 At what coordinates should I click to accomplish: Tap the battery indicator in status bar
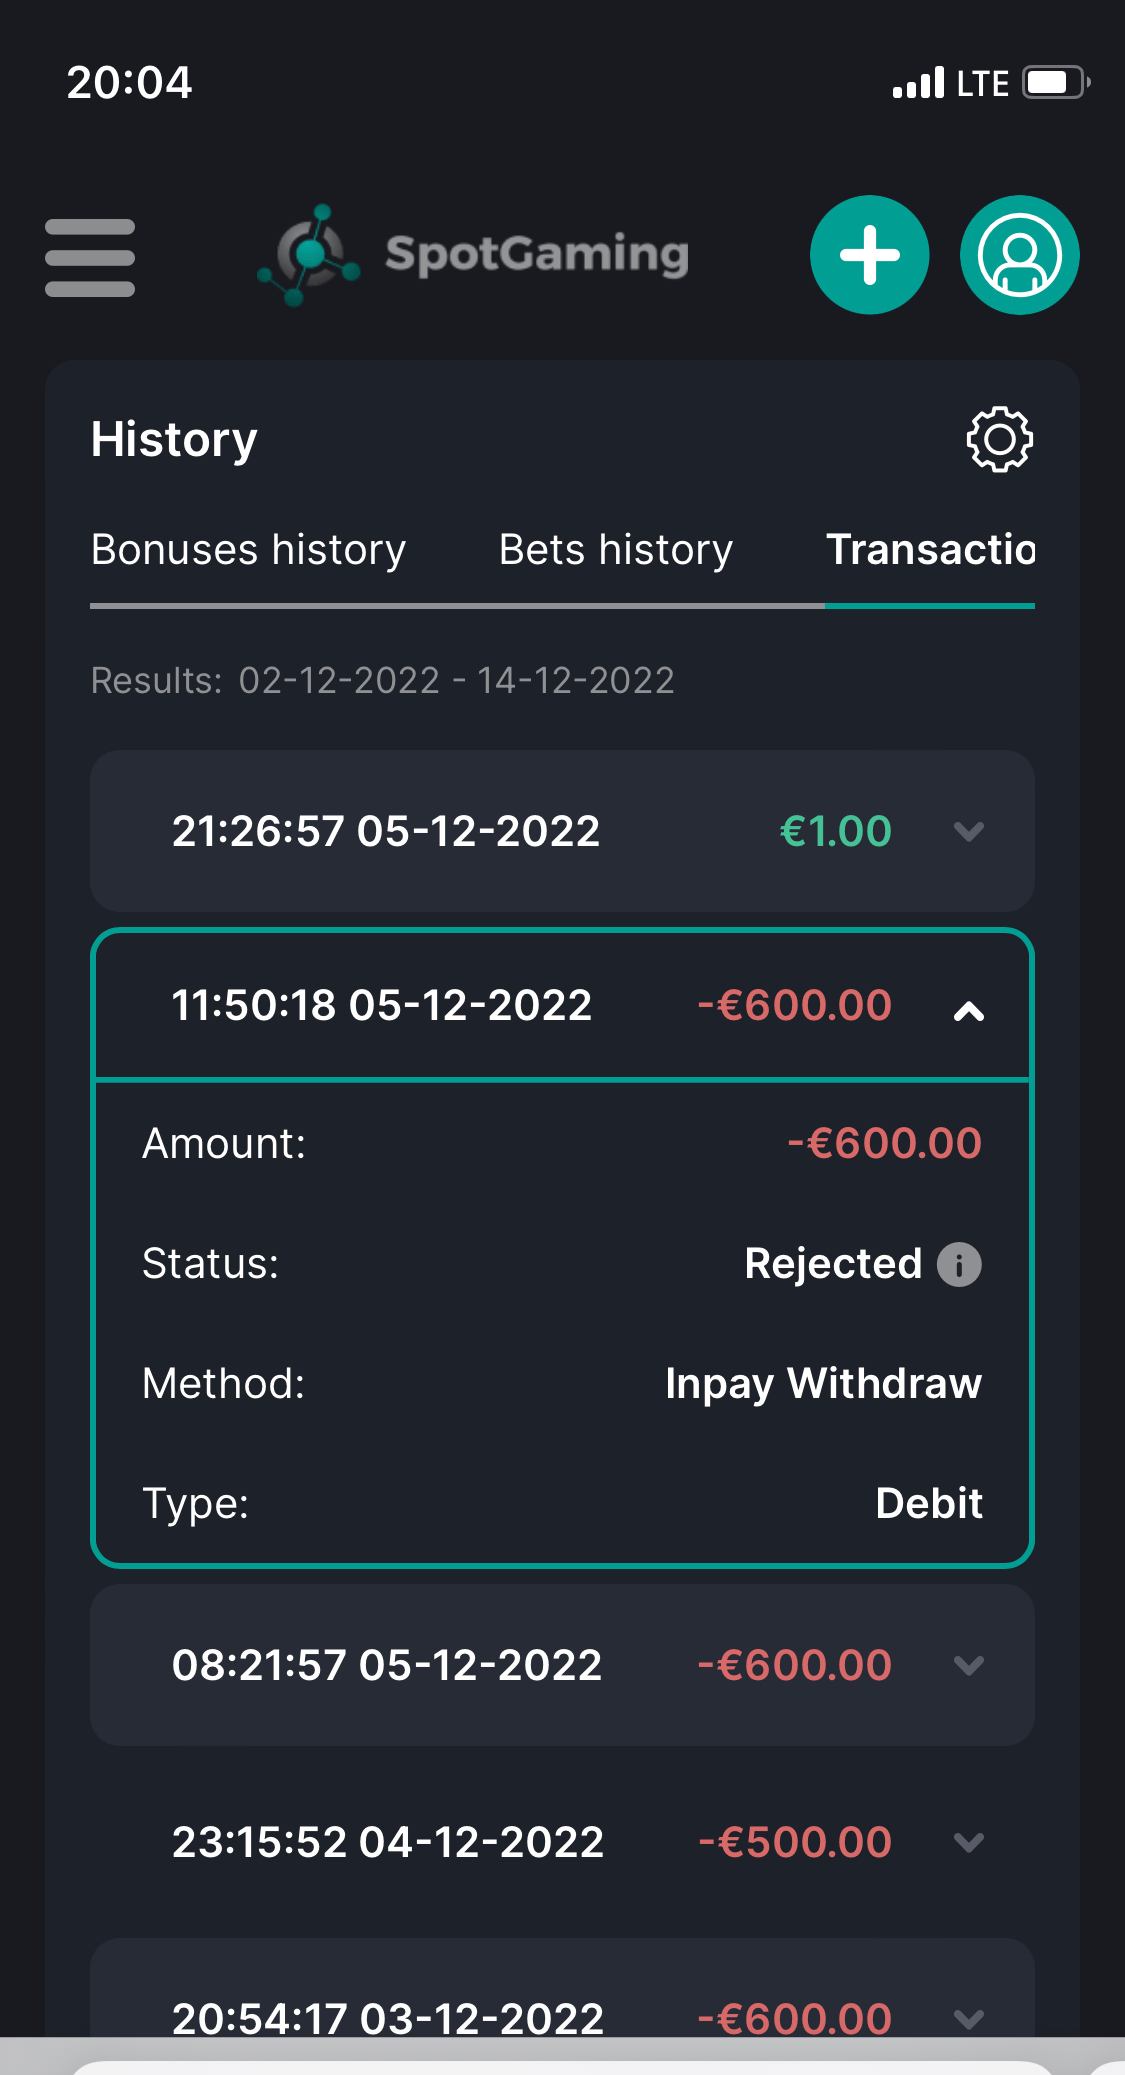coord(1053,82)
